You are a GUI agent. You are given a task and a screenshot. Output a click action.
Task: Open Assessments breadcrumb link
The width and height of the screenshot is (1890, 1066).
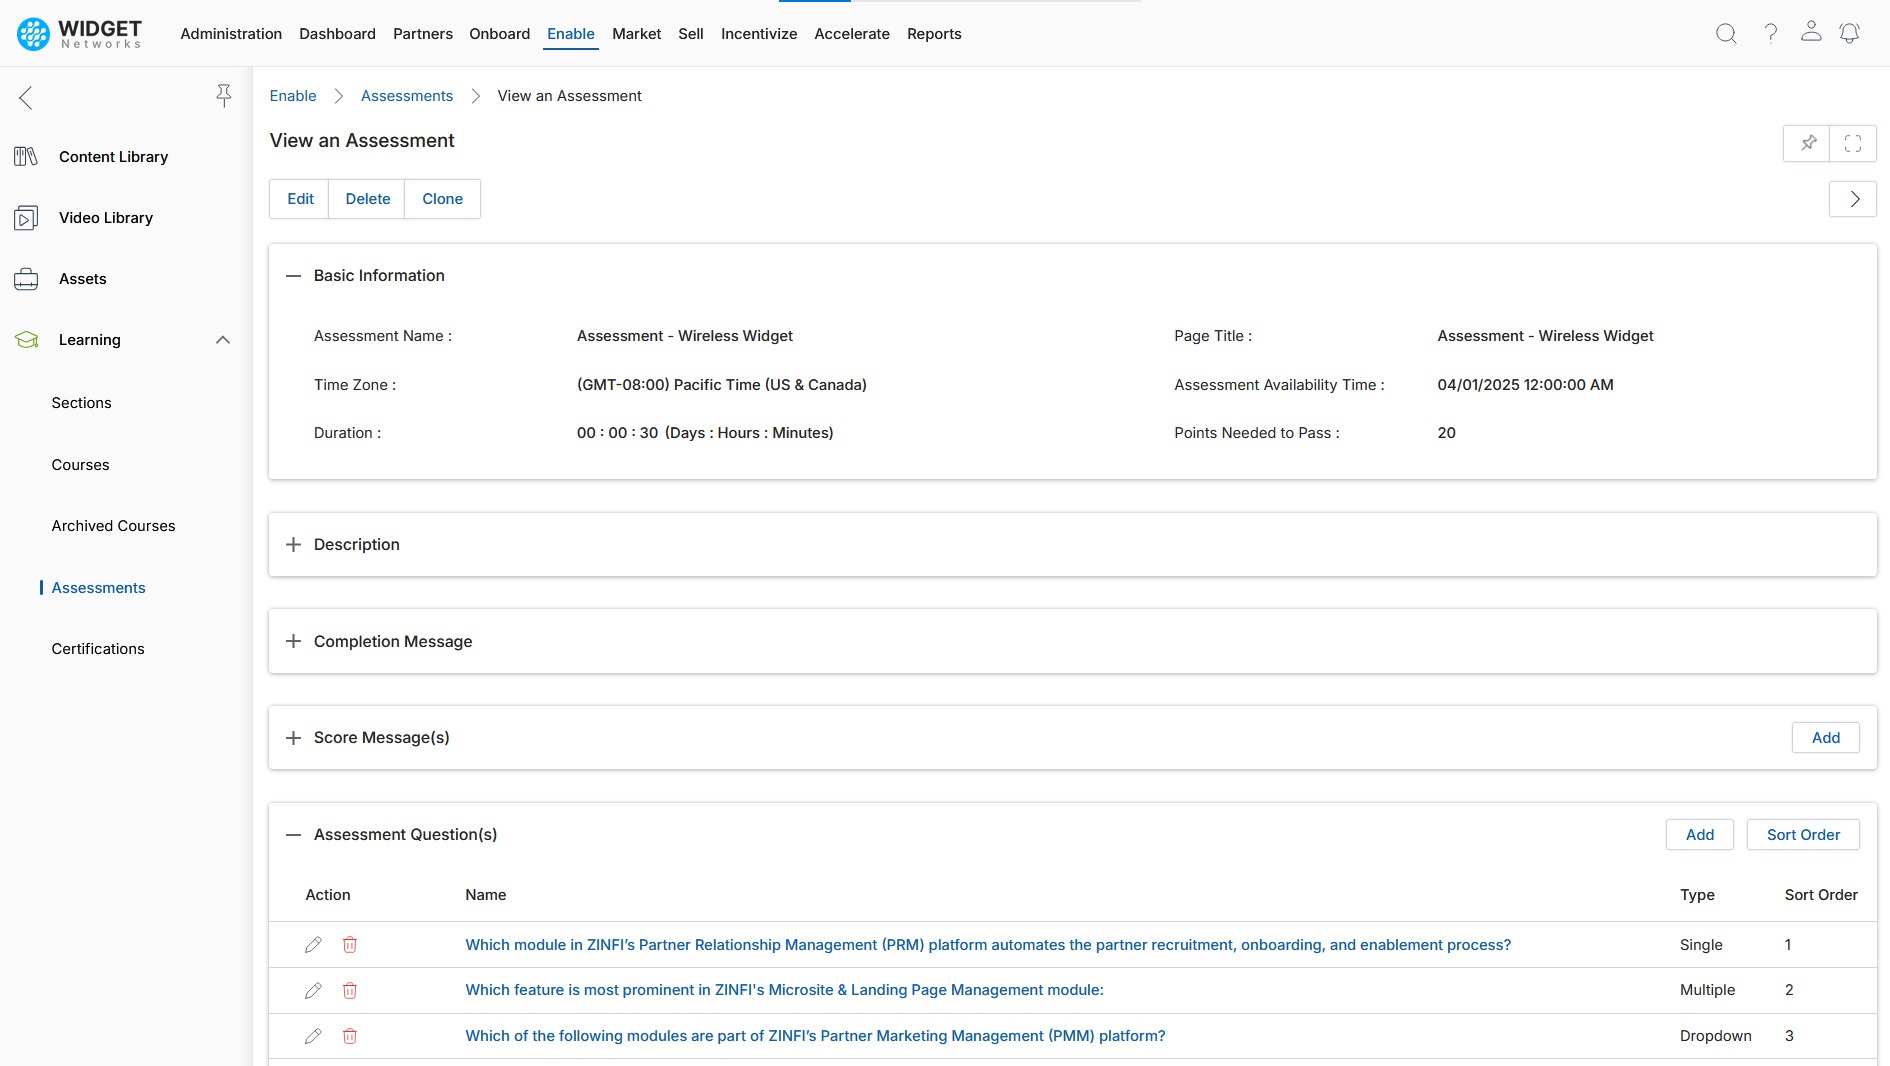[x=406, y=96]
